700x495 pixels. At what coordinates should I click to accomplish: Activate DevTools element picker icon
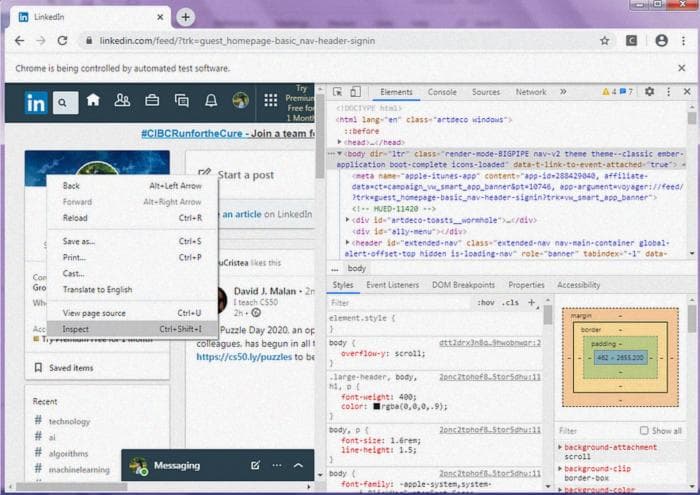(338, 92)
